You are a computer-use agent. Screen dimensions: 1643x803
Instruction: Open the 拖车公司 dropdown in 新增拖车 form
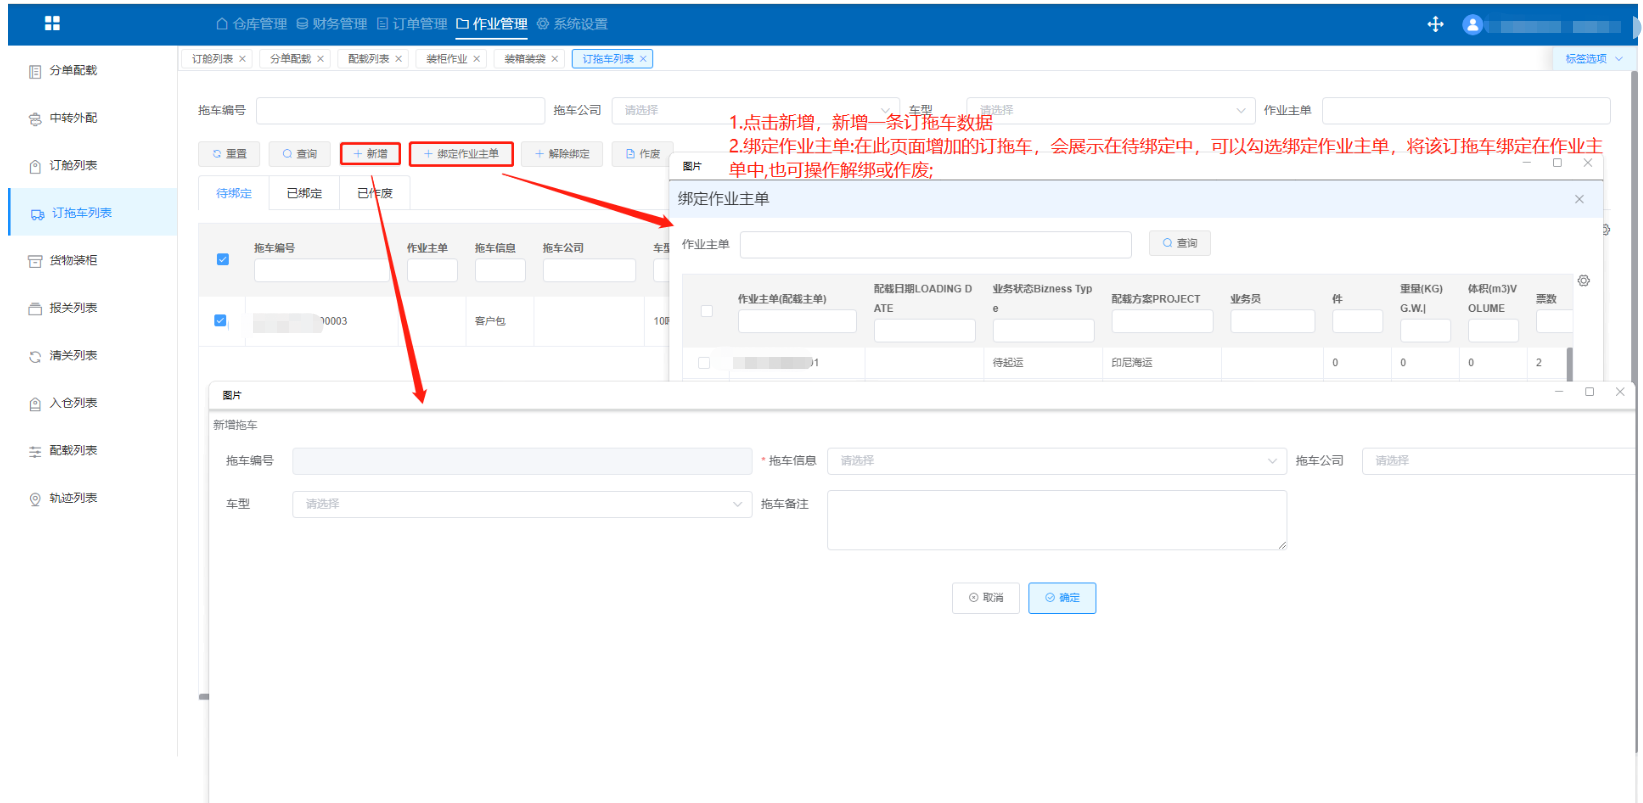(1499, 461)
